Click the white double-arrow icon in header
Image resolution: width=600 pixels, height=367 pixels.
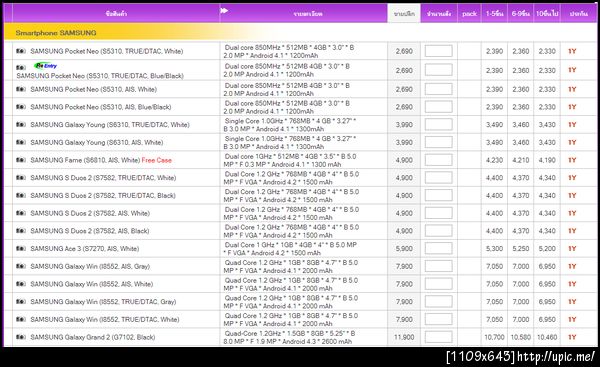(x=224, y=11)
